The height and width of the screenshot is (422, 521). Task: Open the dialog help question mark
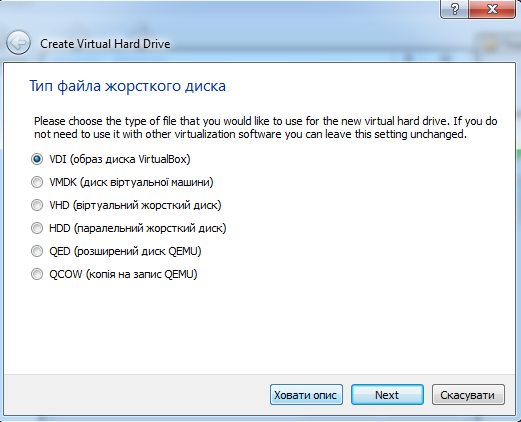tap(454, 9)
